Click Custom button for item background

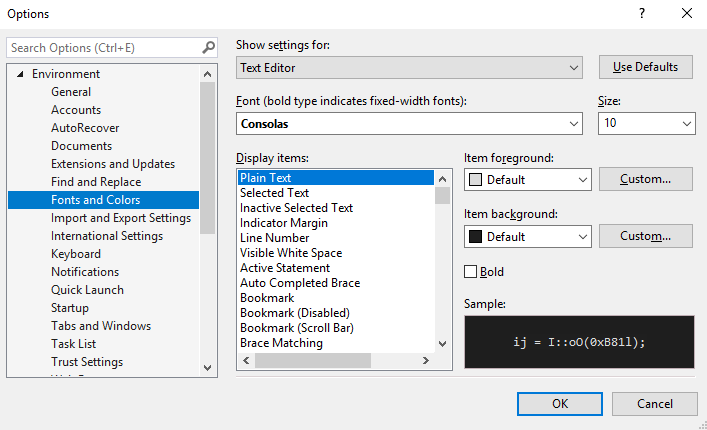(x=646, y=236)
